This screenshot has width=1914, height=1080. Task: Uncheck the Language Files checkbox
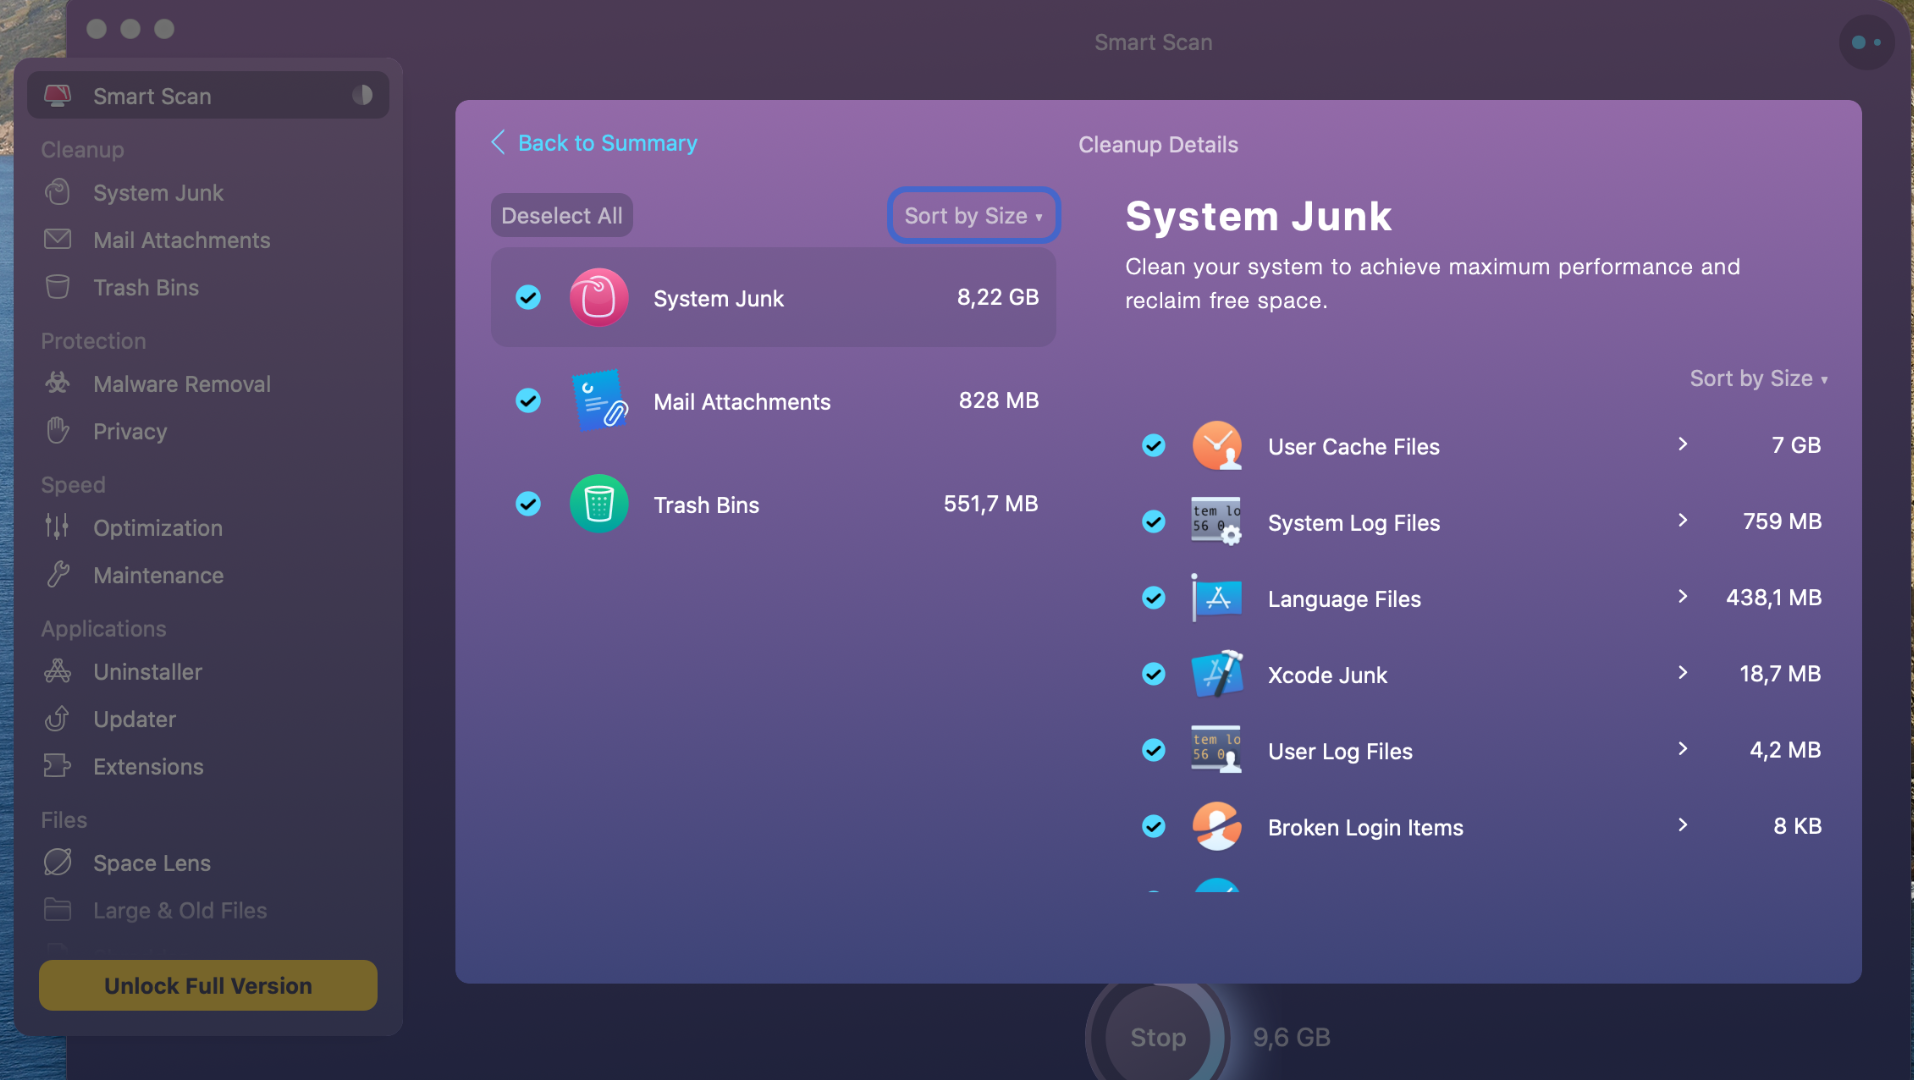[x=1154, y=597]
